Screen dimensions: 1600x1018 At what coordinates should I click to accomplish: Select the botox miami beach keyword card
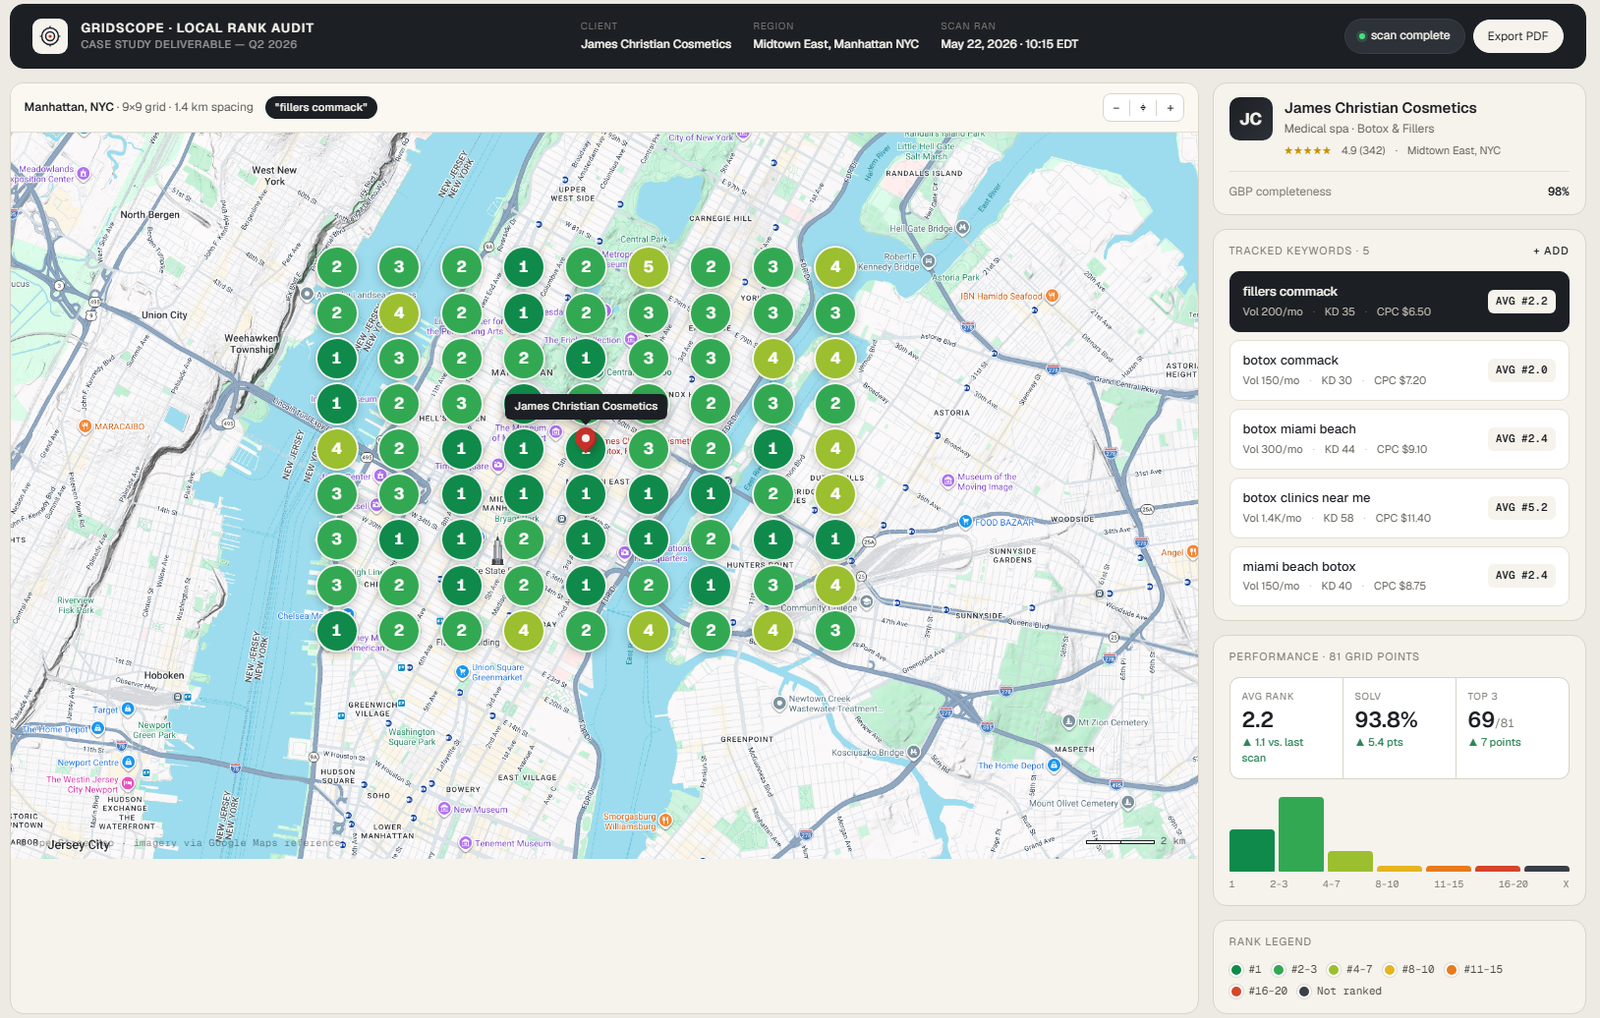1399,439
